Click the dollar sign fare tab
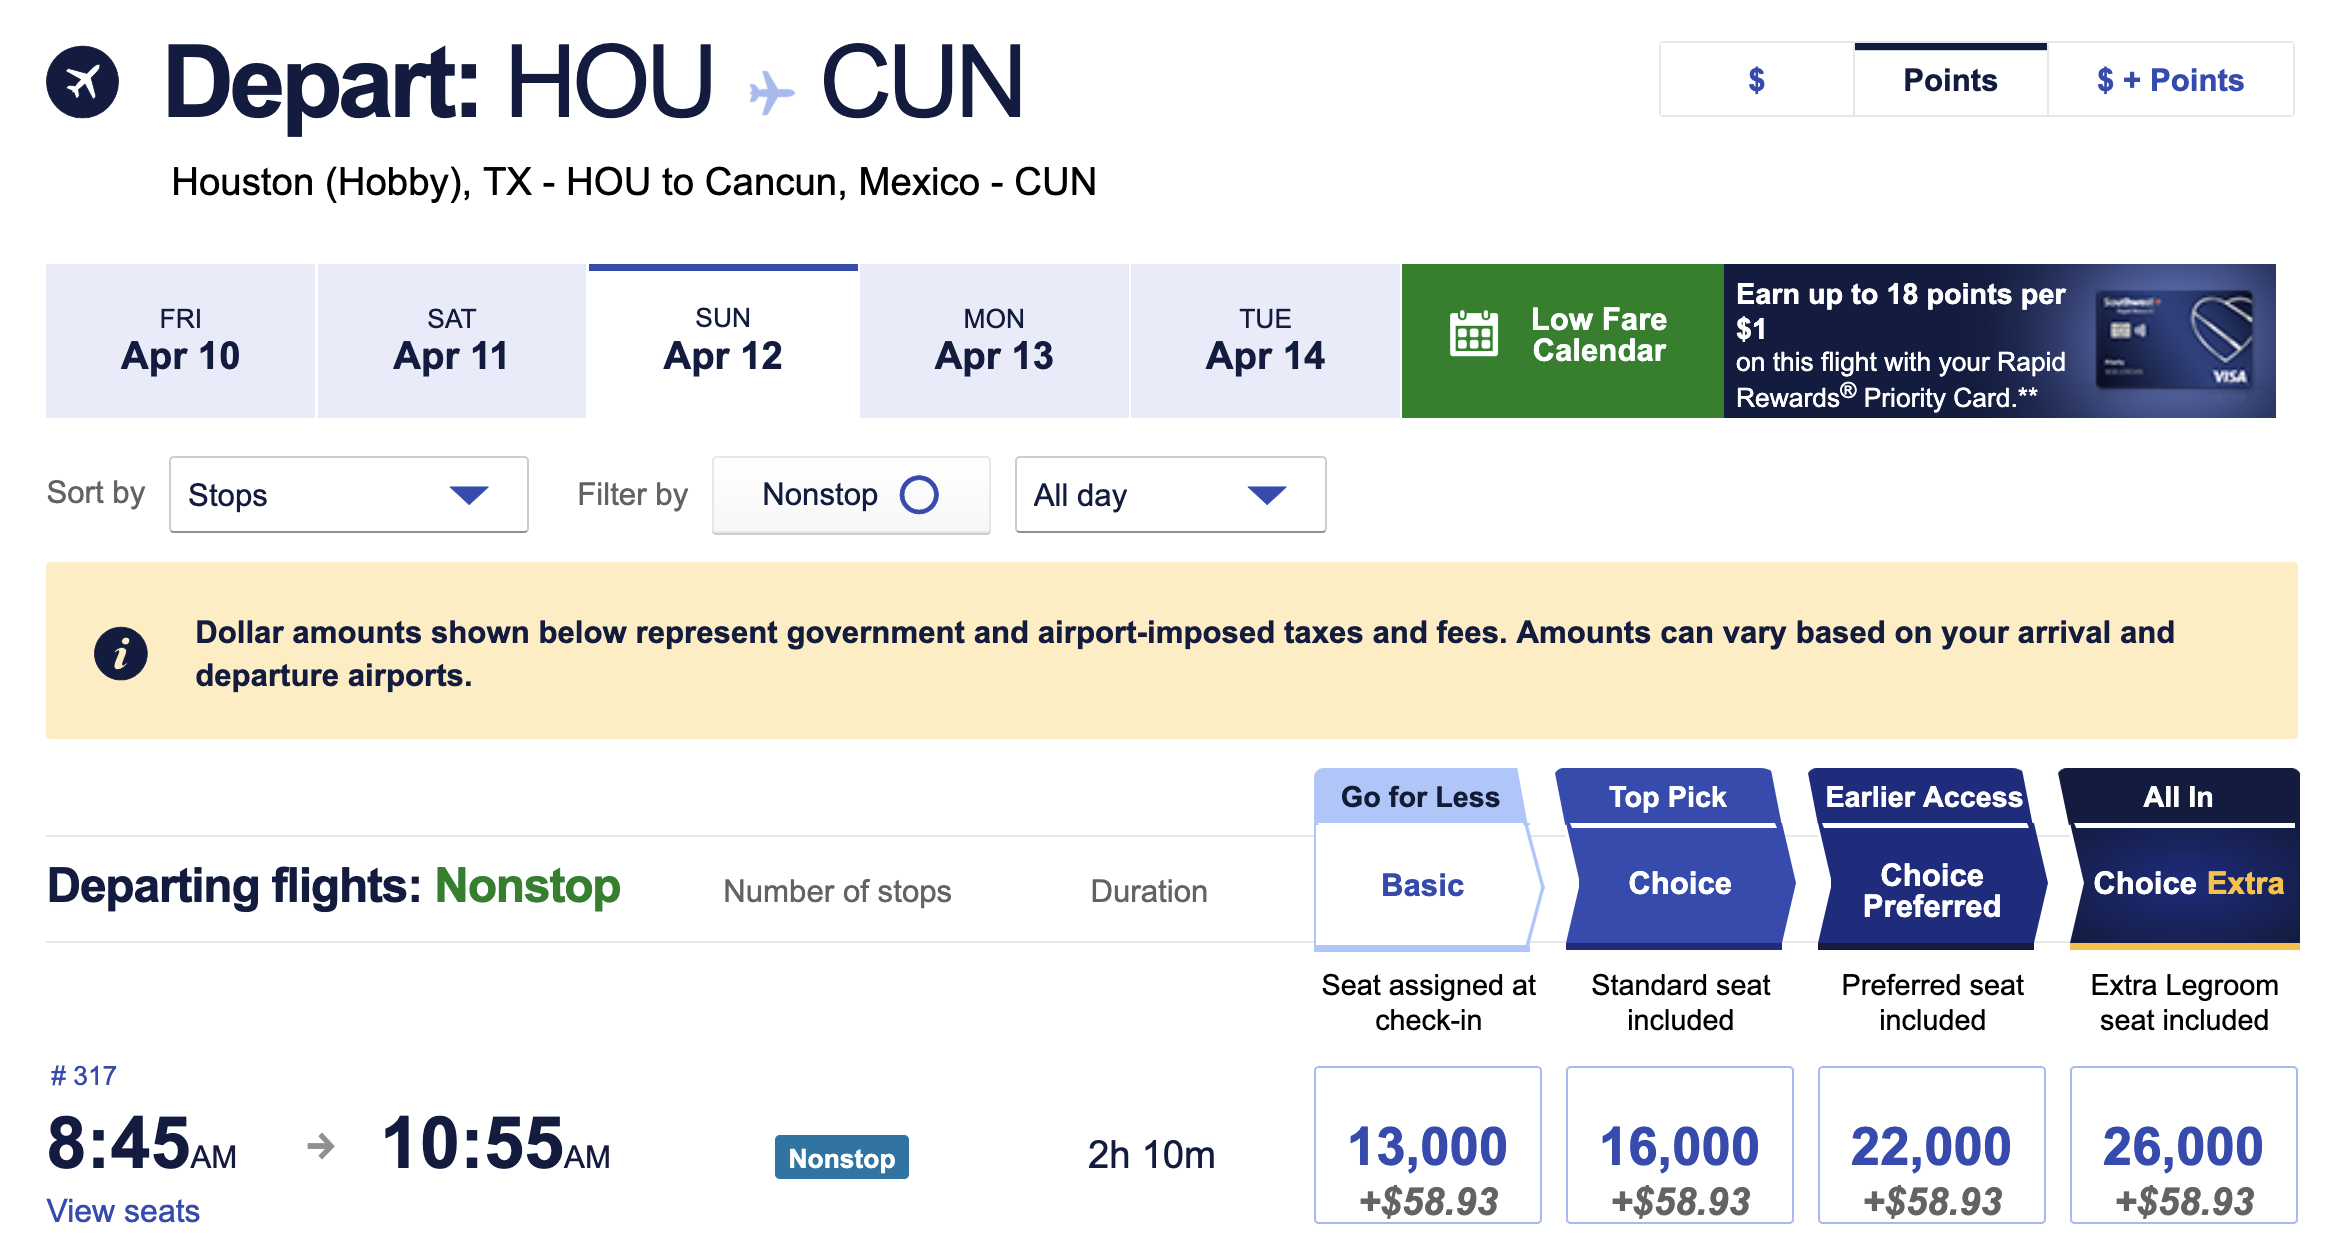2332x1250 pixels. tap(1755, 79)
